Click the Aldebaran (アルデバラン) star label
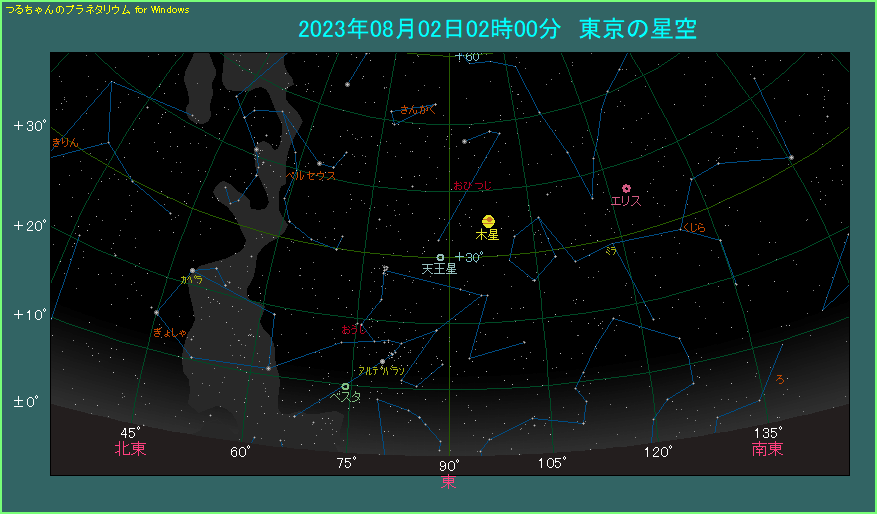 pos(381,370)
